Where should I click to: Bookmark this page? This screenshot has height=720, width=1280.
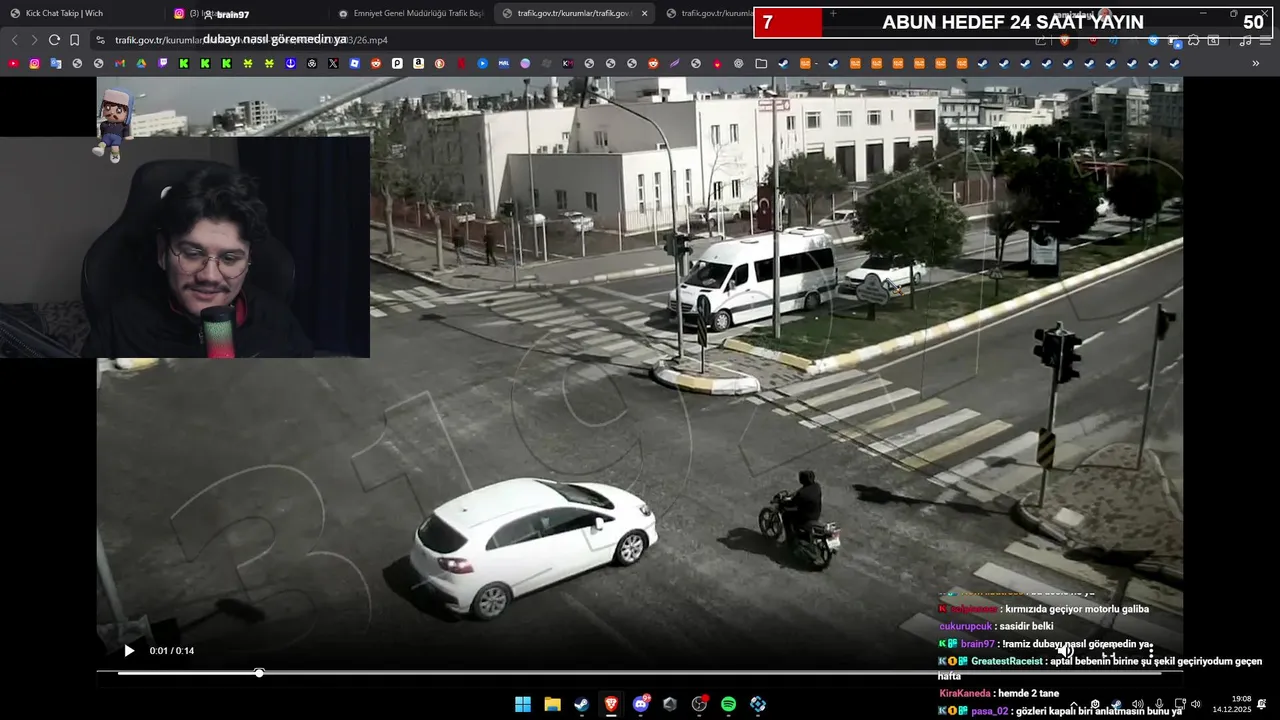click(75, 40)
